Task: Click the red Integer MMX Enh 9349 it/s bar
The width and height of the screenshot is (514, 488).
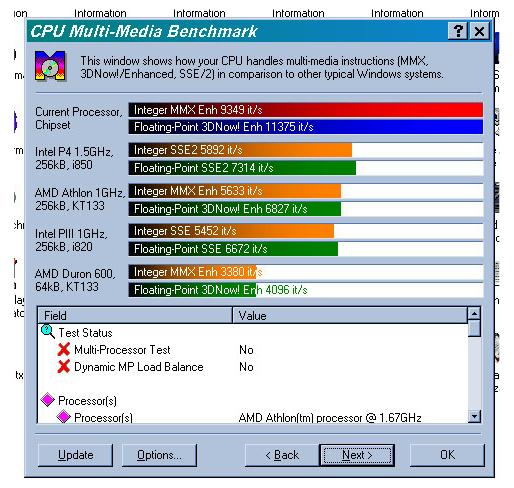Action: pos(306,110)
